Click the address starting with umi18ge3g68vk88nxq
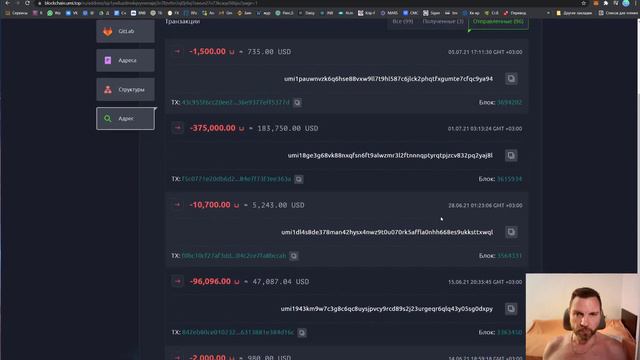 [390, 156]
